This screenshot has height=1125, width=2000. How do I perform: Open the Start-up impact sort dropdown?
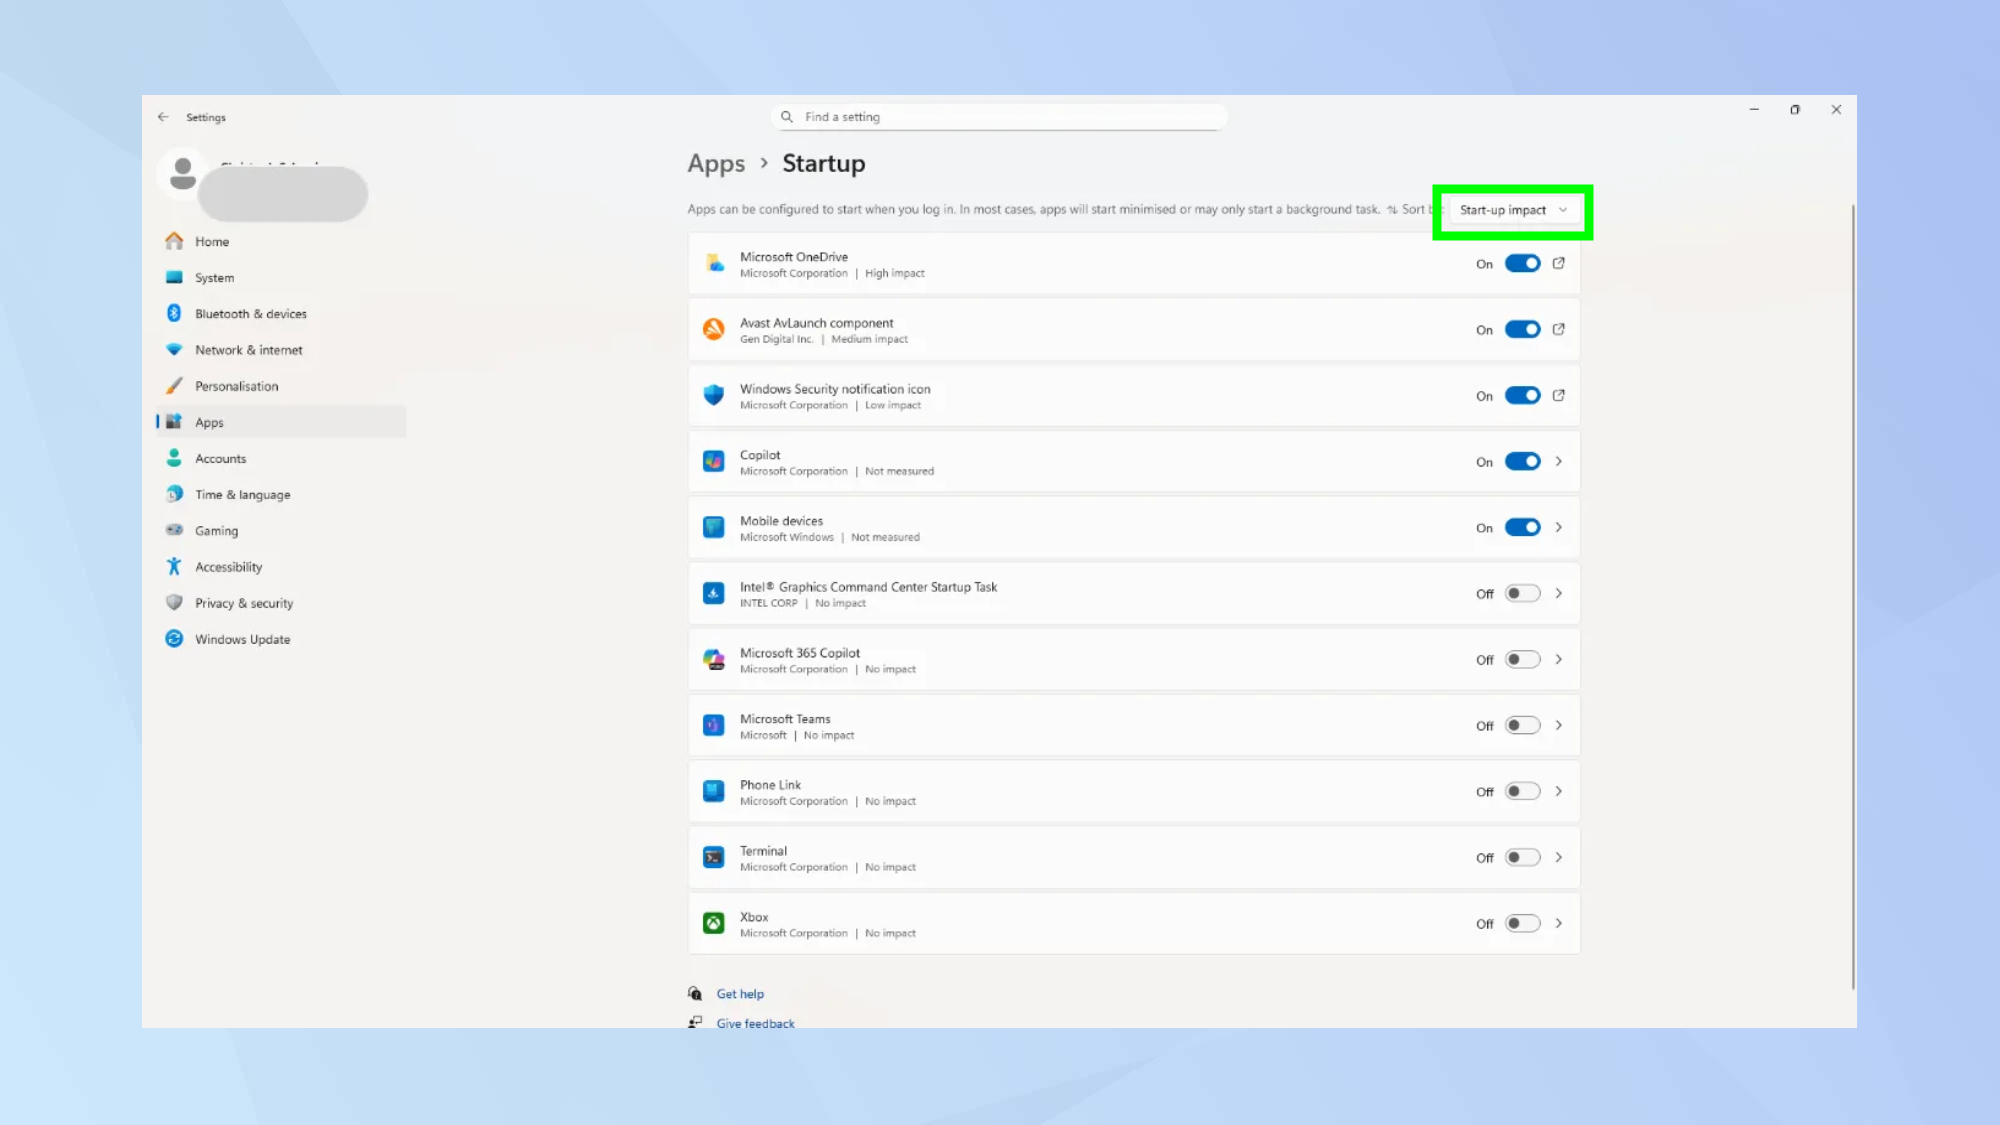click(x=1512, y=210)
